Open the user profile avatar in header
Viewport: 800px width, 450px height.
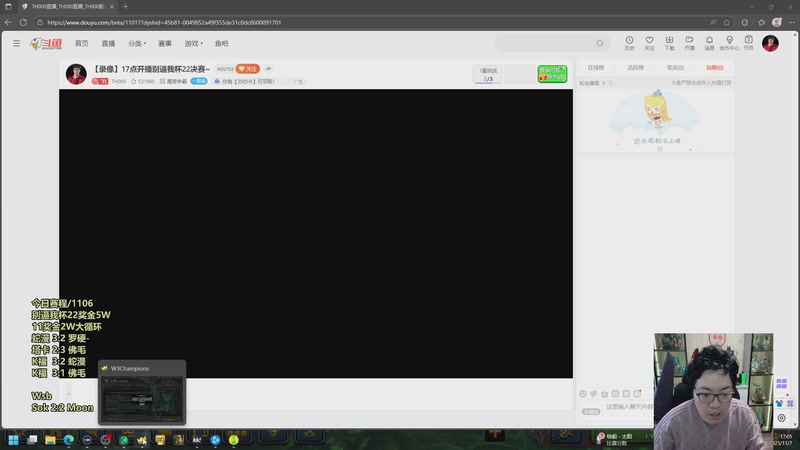click(770, 43)
